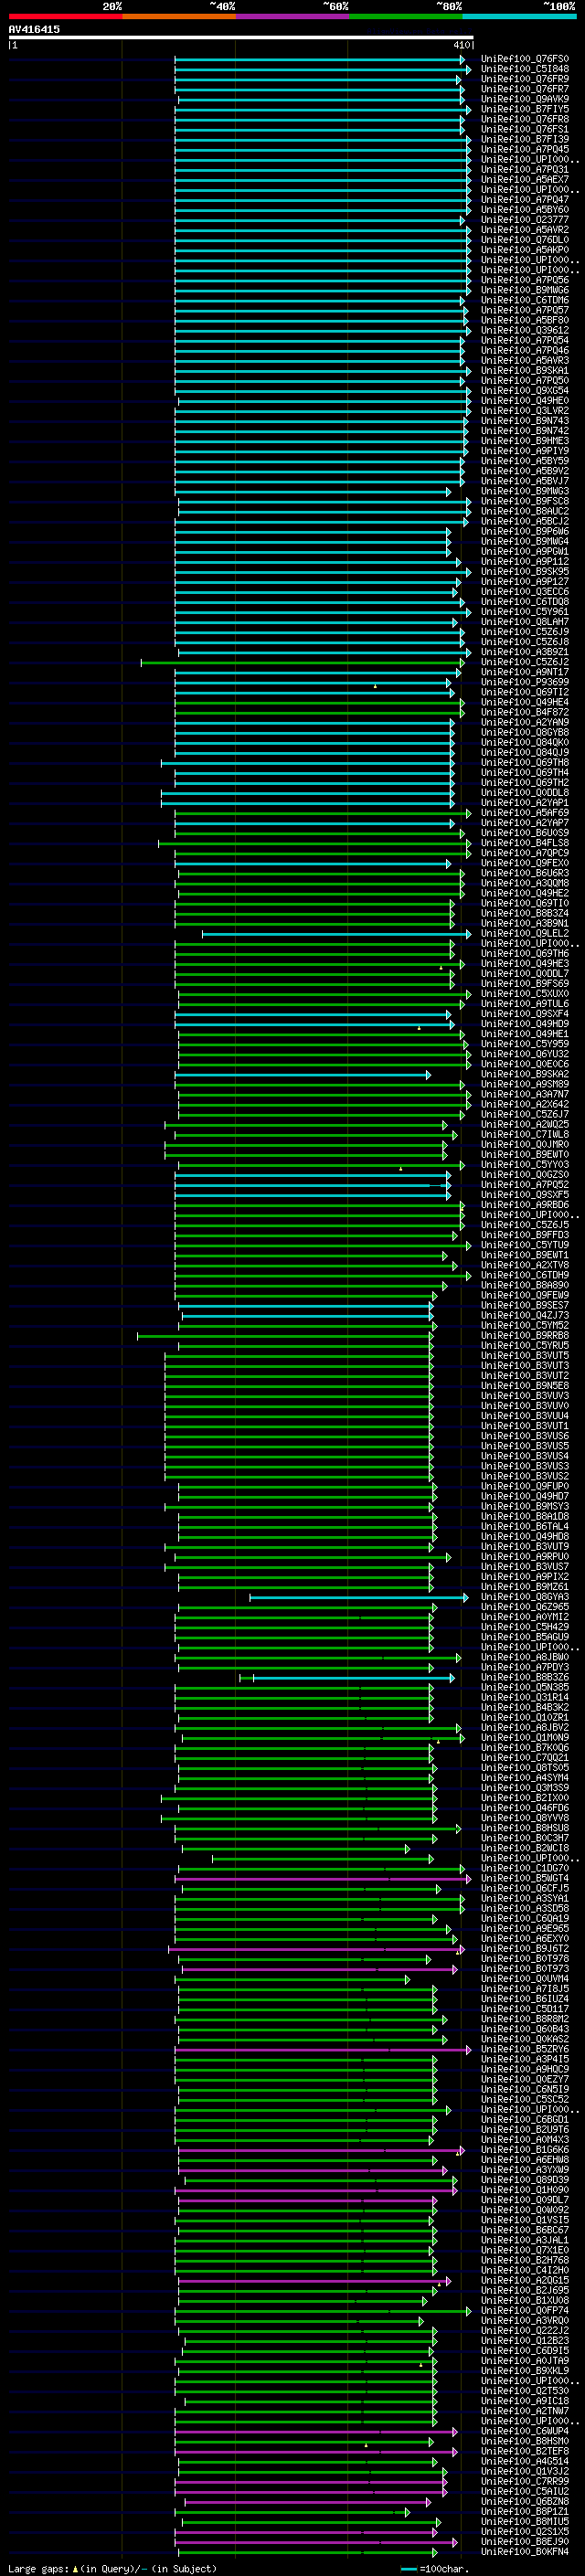Click the UniRef100_C5Z6J2 hit label
This screenshot has height=2576, width=585.
click(x=525, y=662)
